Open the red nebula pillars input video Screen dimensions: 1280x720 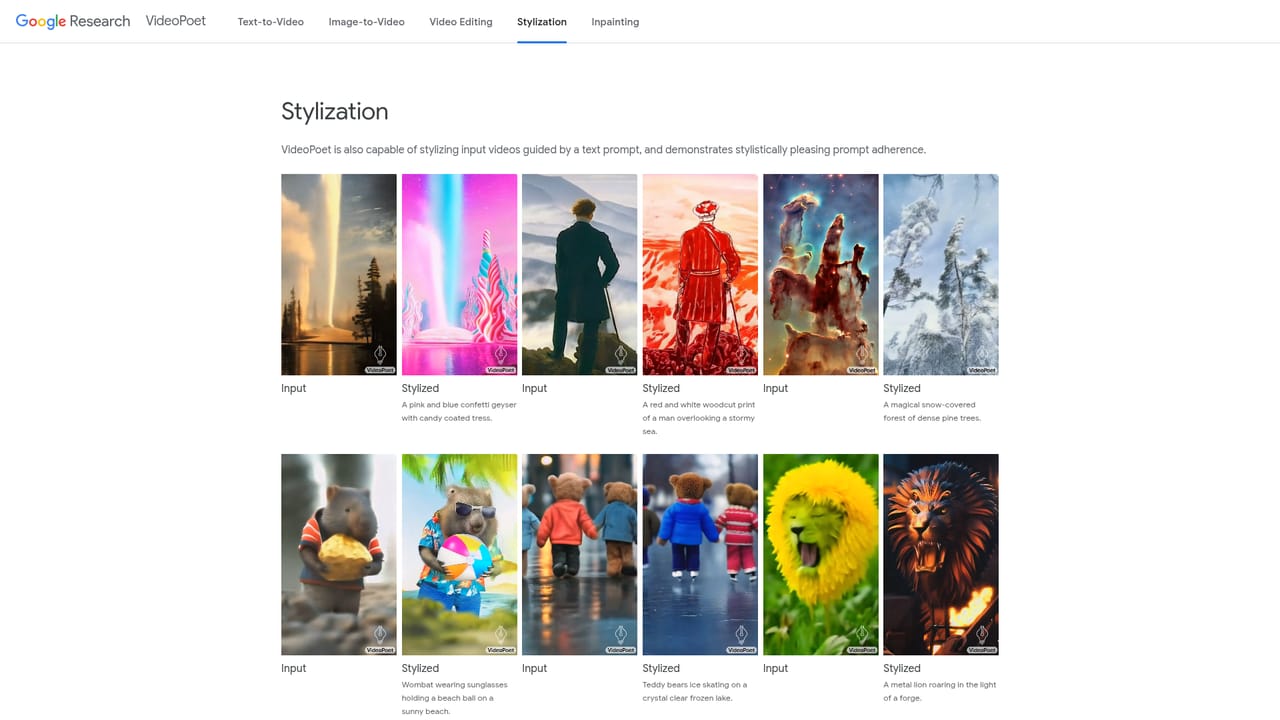pyautogui.click(x=821, y=275)
